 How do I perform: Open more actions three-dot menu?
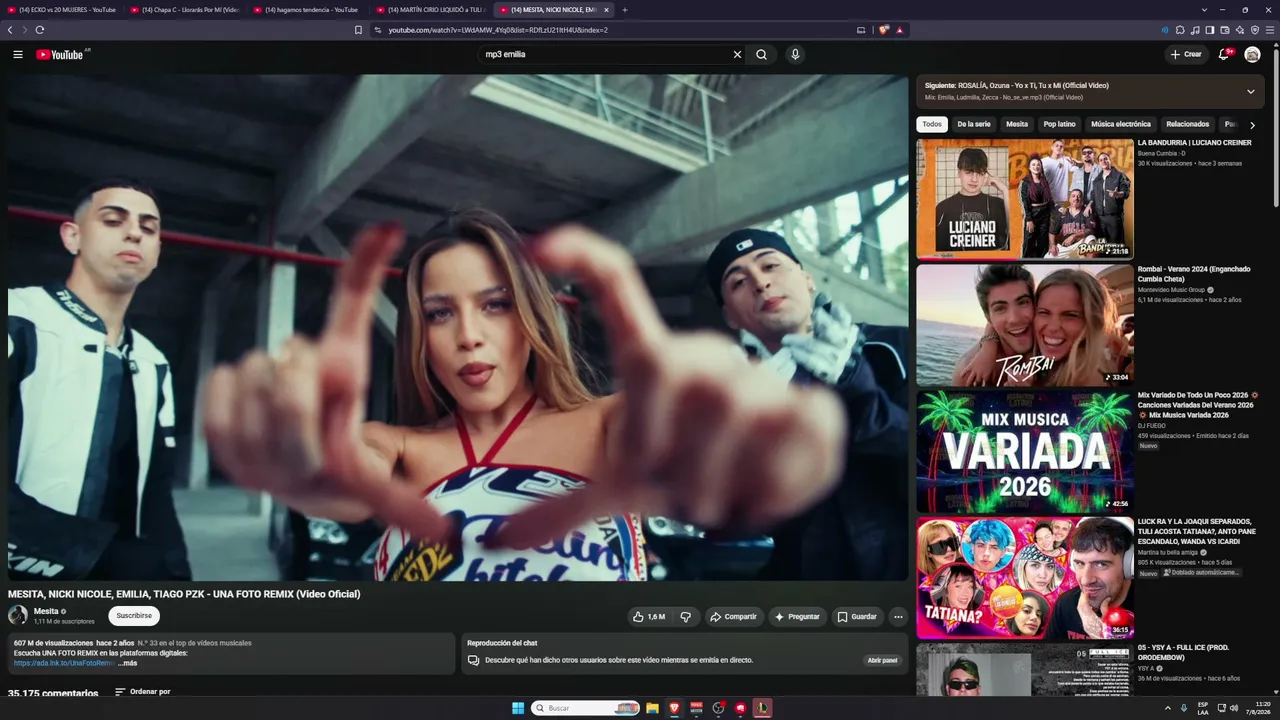[x=898, y=617]
